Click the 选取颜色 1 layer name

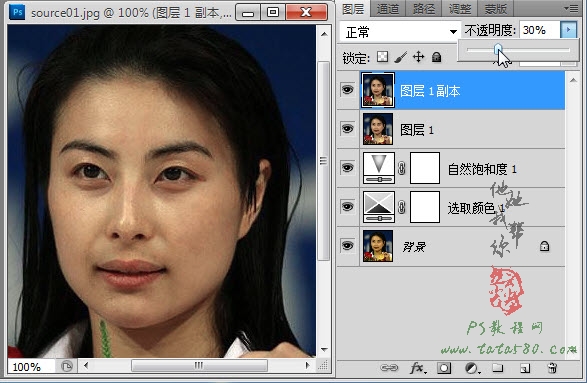[476, 208]
